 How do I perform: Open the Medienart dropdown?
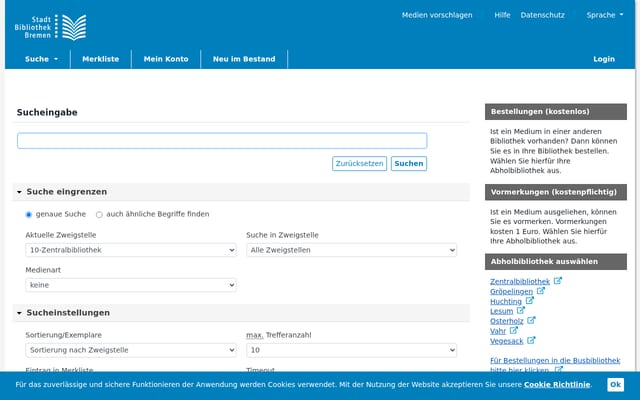coord(131,285)
